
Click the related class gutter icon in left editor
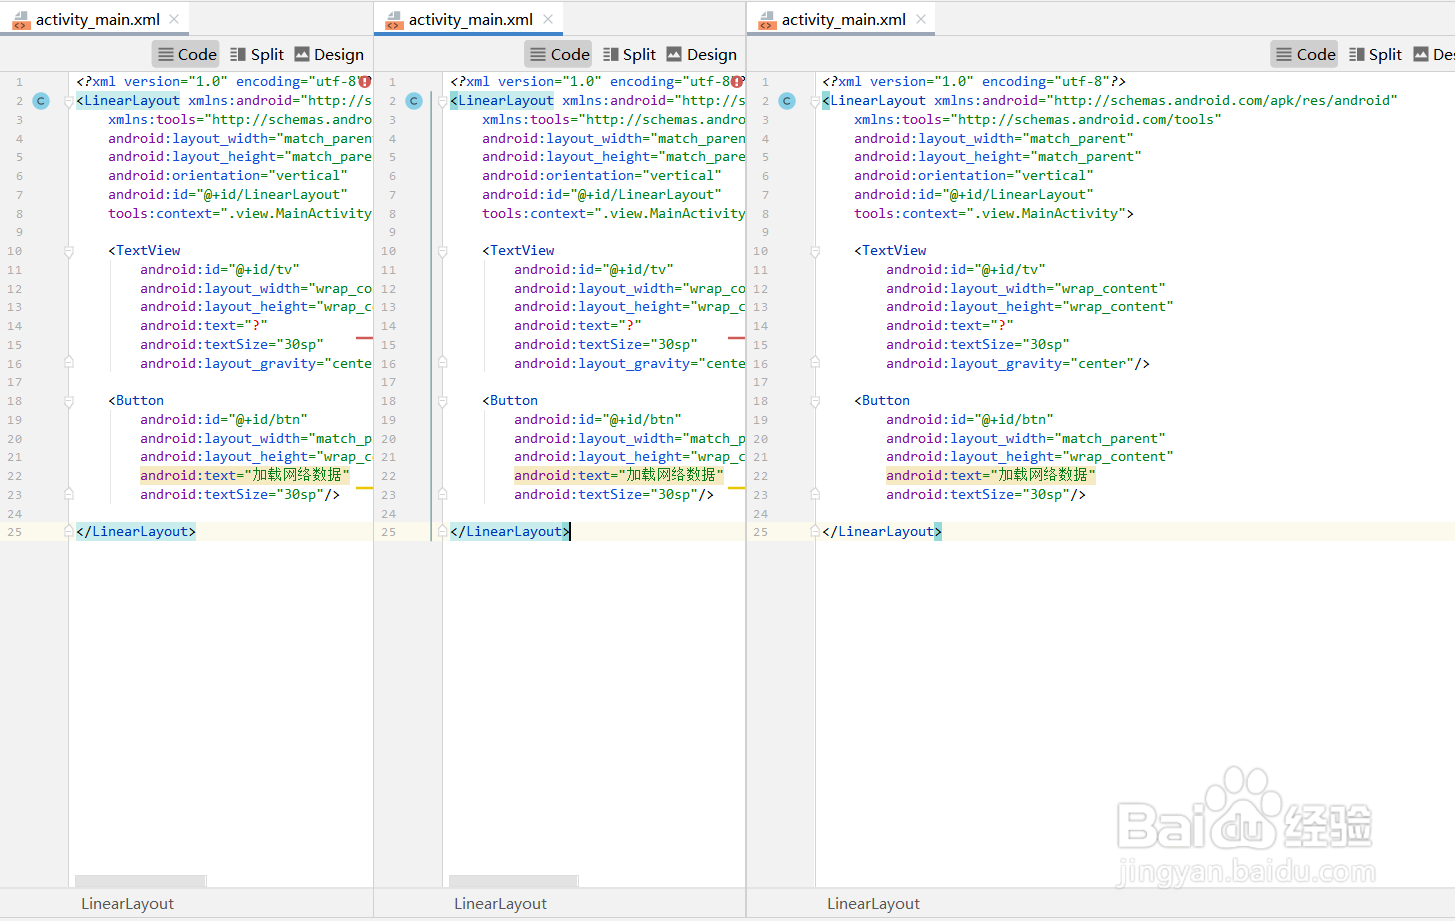pyautogui.click(x=41, y=101)
